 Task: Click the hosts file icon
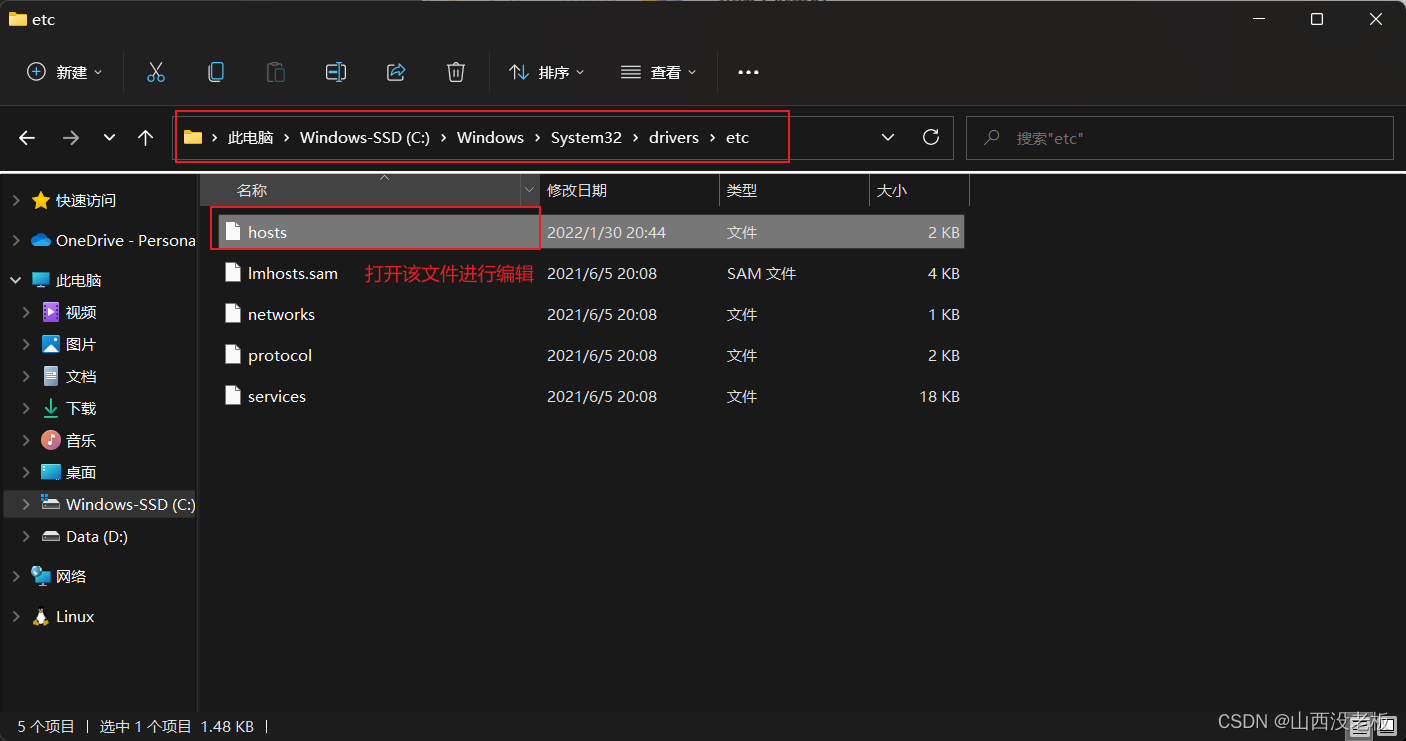point(232,232)
